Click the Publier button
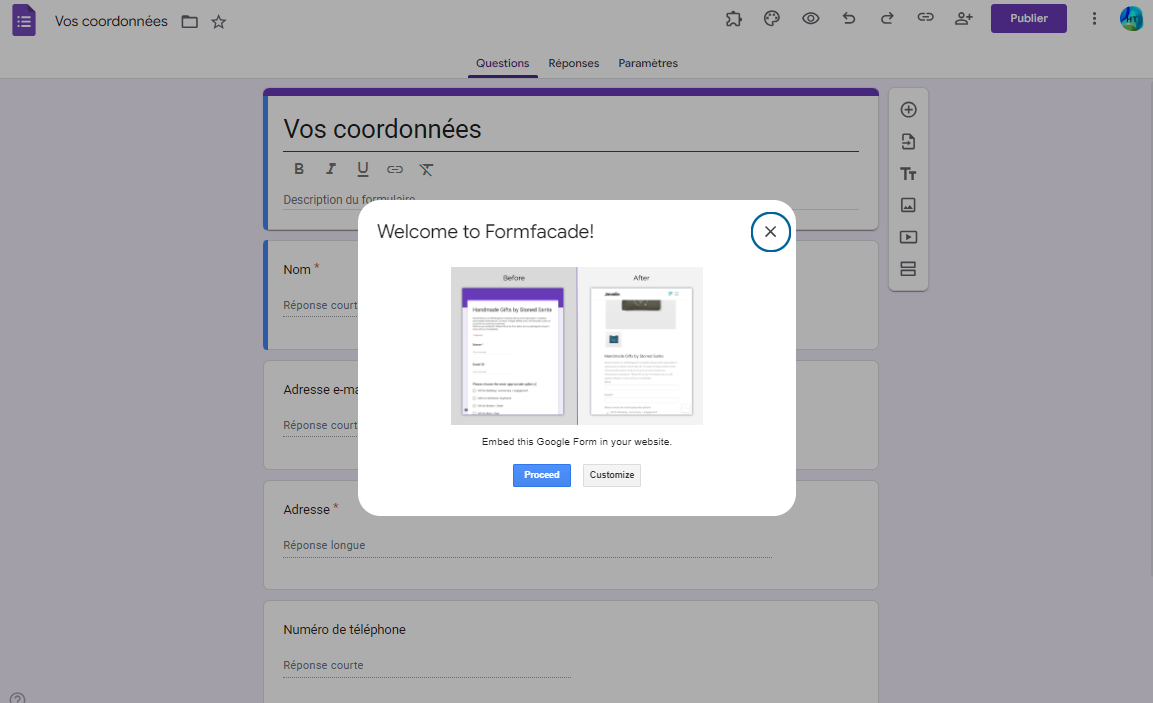This screenshot has height=703, width=1153. pyautogui.click(x=1028, y=18)
